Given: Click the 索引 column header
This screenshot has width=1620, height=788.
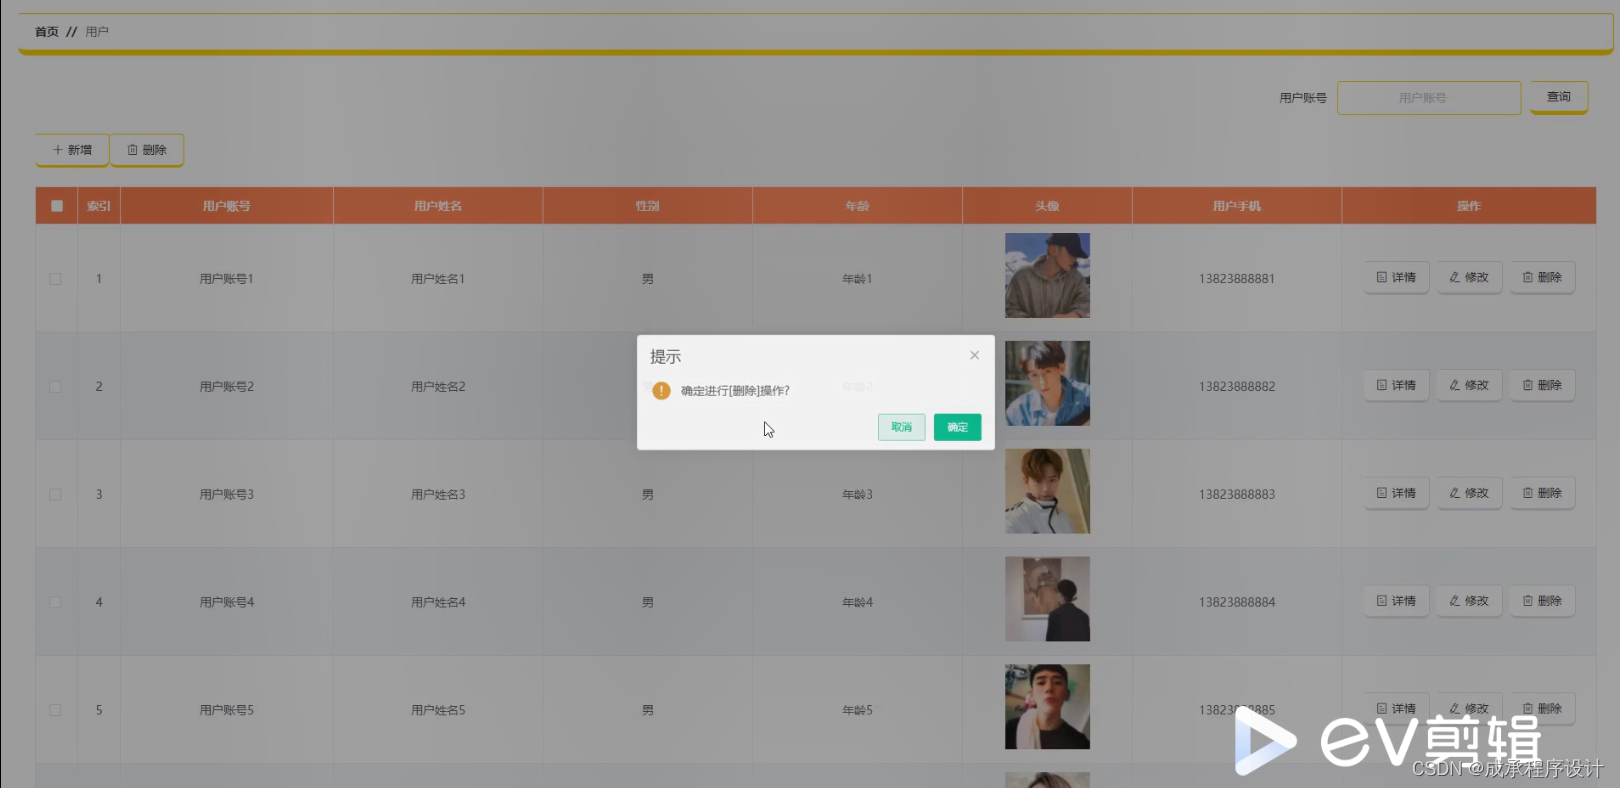Looking at the screenshot, I should coord(99,206).
